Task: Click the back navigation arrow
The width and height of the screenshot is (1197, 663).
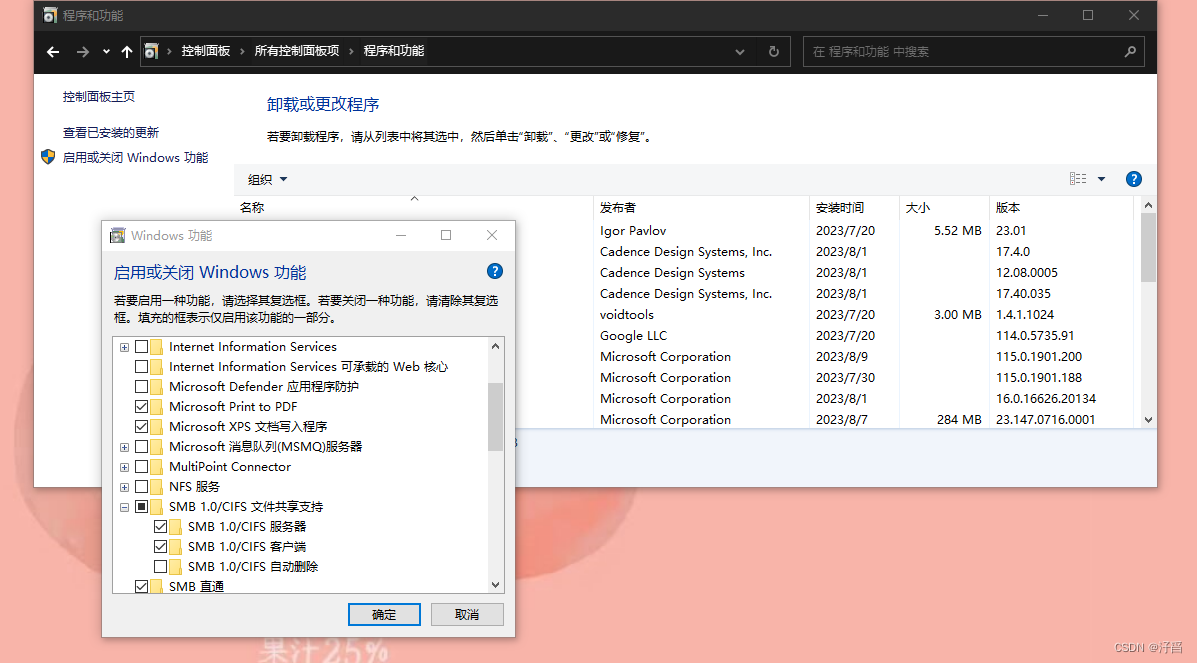Action: (x=53, y=51)
